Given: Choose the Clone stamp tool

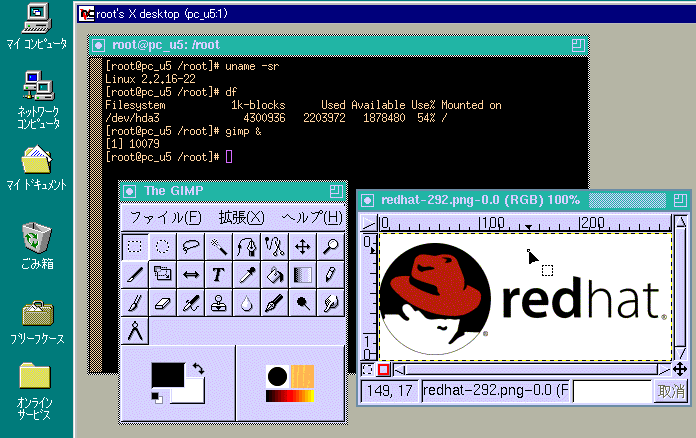Looking at the screenshot, I should [218, 303].
